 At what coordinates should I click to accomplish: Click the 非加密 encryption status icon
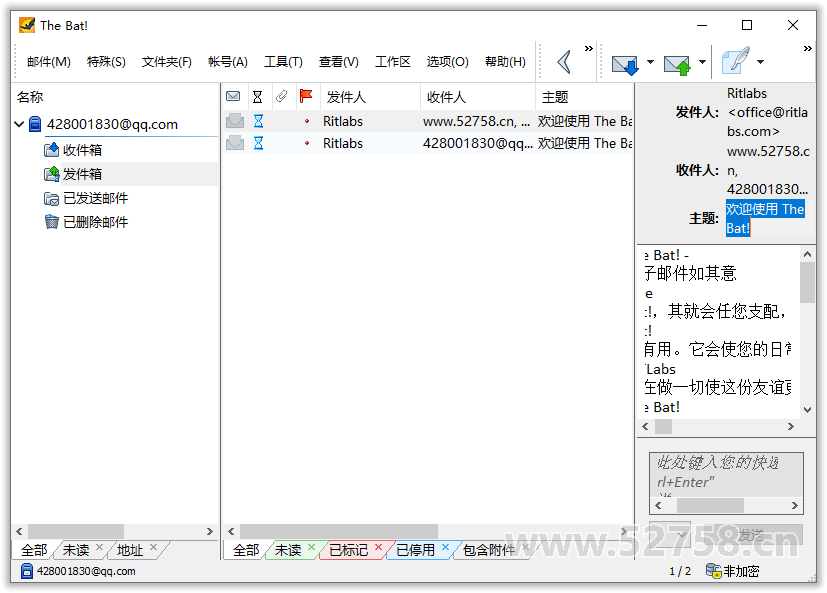(714, 571)
